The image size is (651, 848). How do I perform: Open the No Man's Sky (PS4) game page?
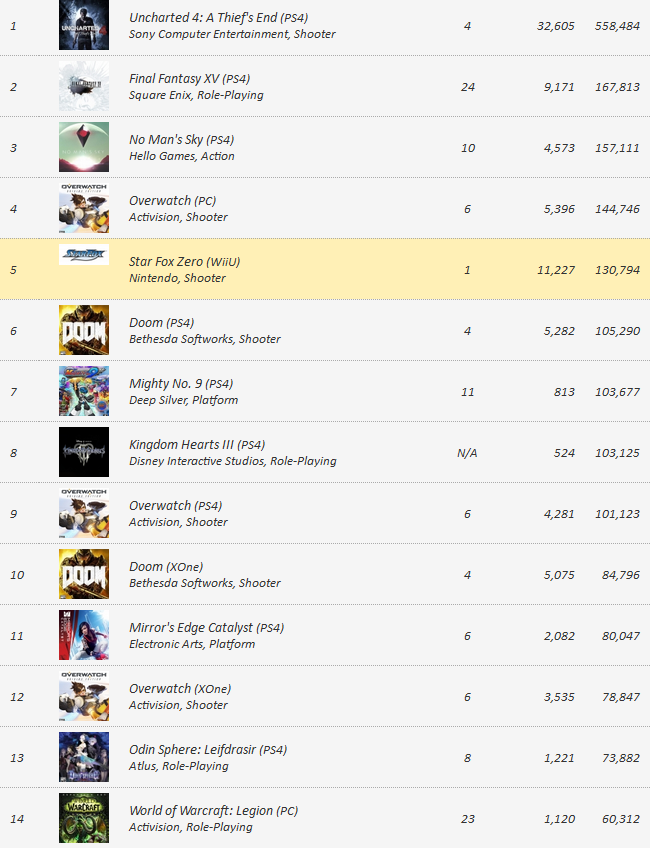(181, 140)
